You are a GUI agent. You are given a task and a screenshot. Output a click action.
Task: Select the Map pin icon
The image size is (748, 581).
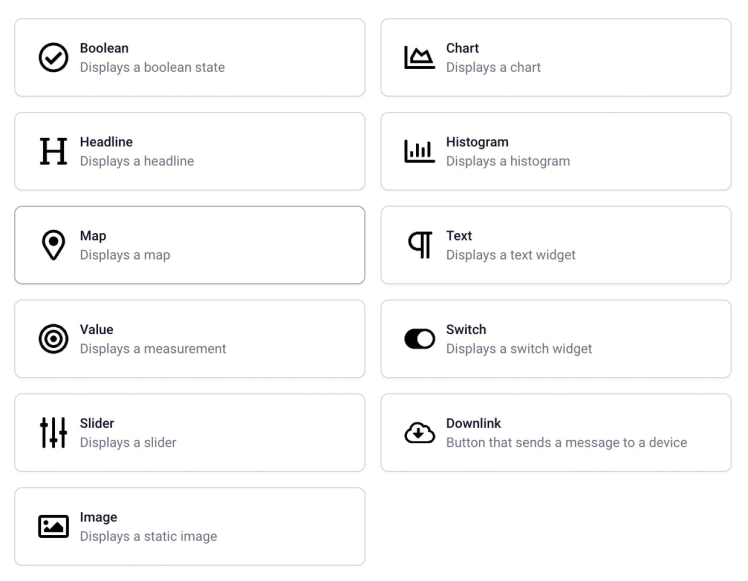point(52,246)
